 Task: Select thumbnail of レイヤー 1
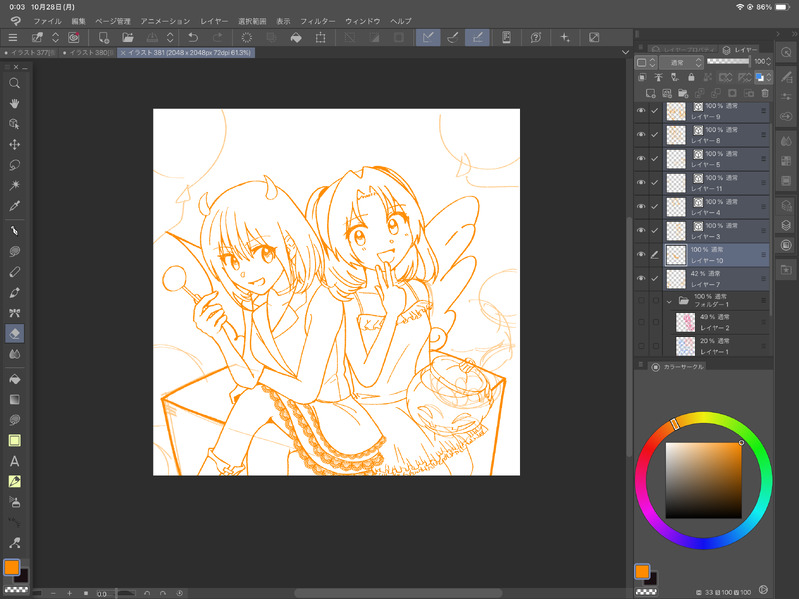[685, 346]
